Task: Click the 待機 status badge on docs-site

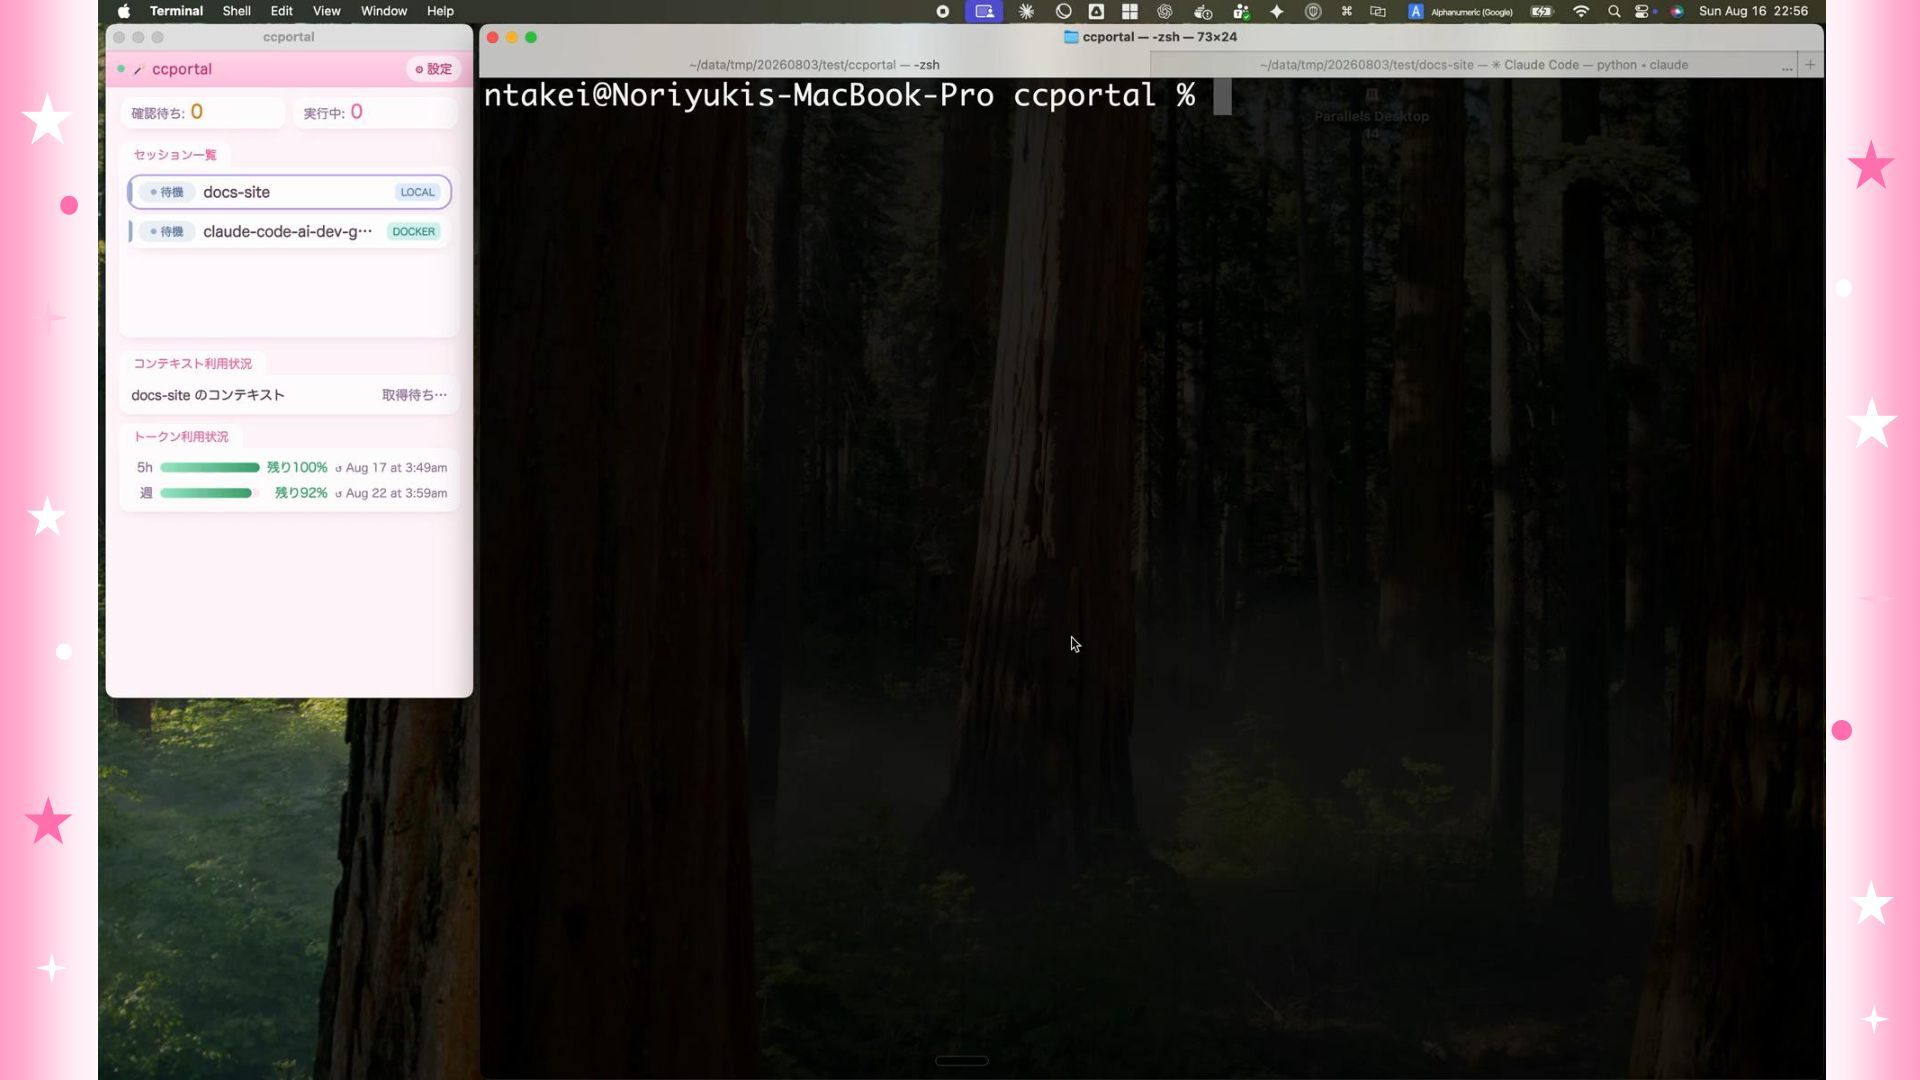Action: coord(166,192)
